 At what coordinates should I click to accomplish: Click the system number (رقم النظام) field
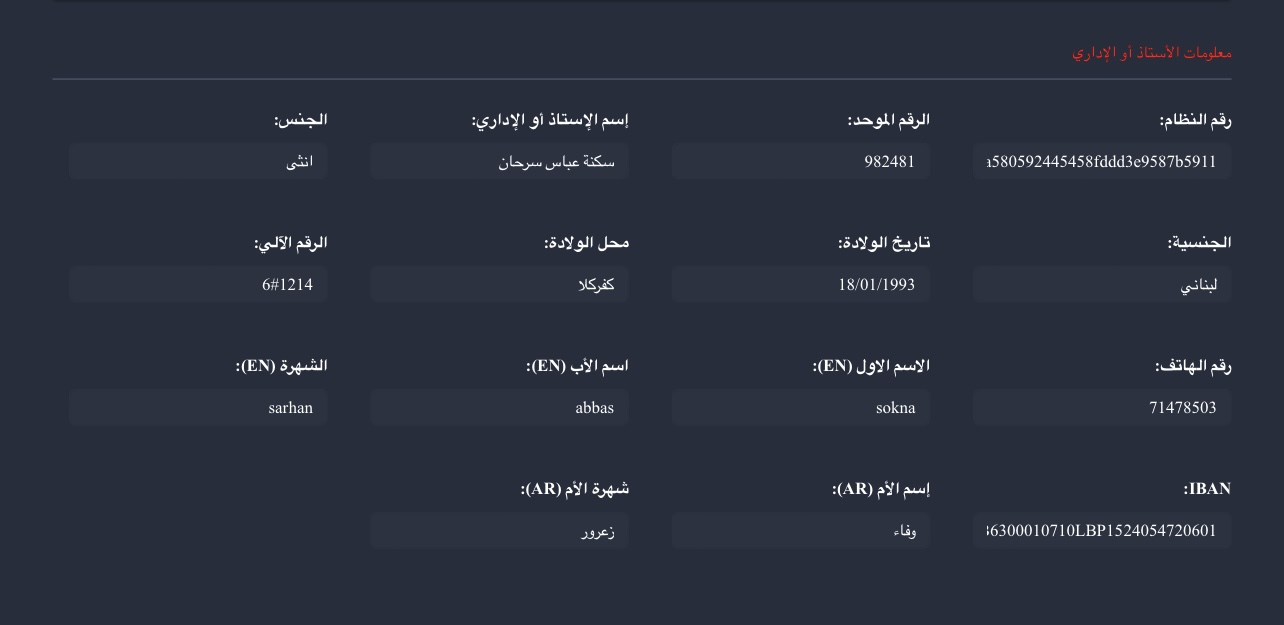coord(1101,161)
